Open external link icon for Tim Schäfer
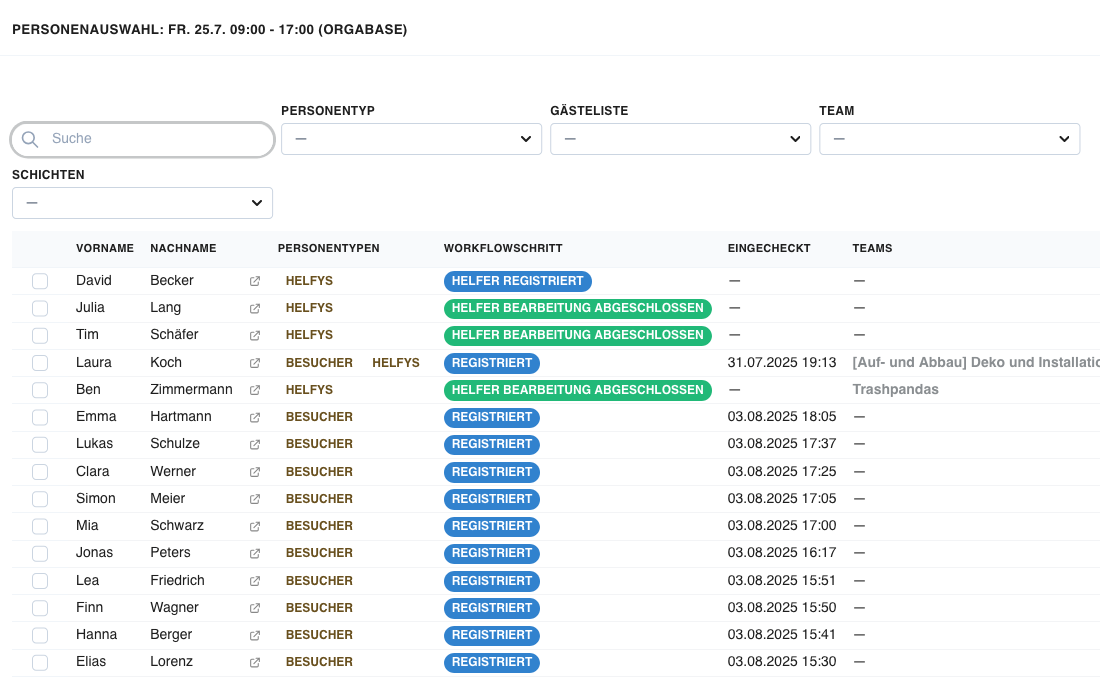Screen dimensions: 1100x680 (255, 336)
